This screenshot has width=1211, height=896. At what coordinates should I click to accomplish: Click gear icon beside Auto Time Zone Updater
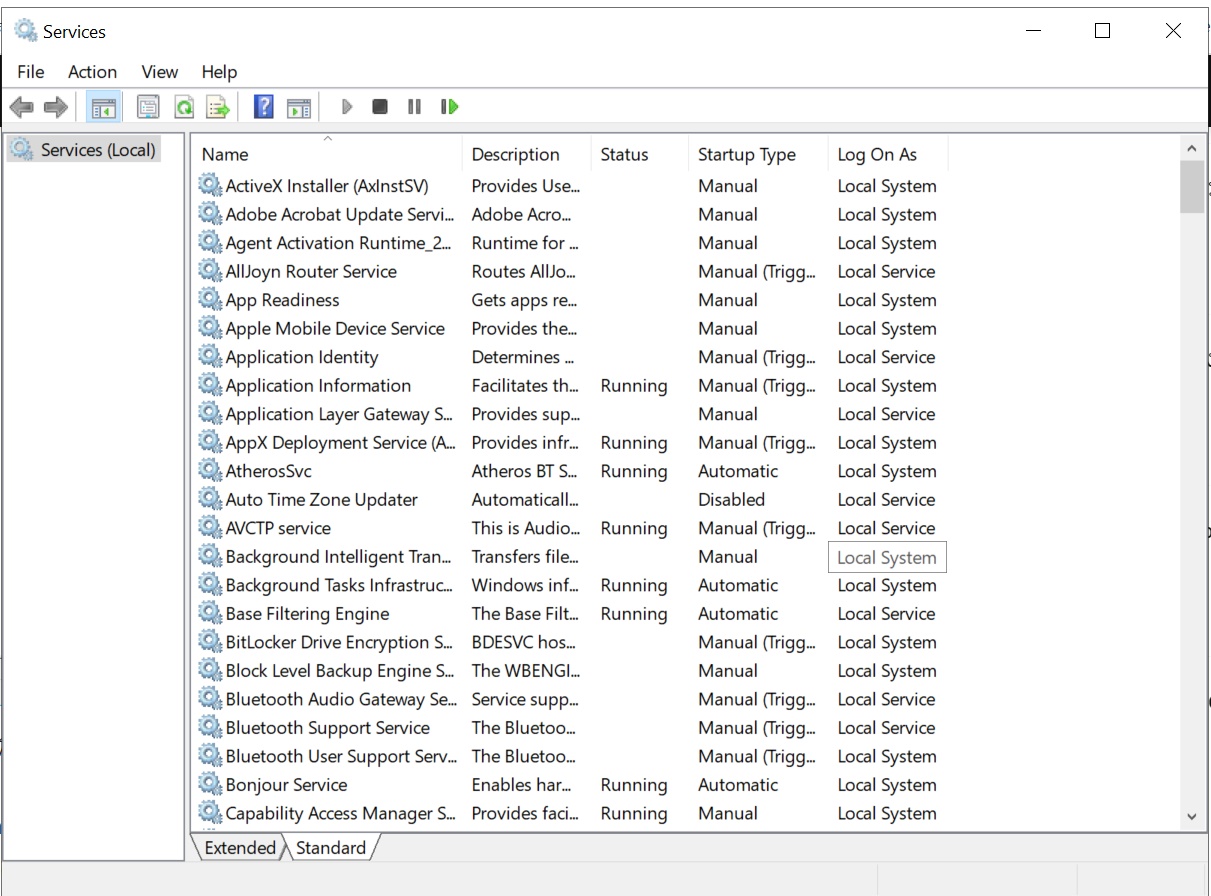(210, 499)
